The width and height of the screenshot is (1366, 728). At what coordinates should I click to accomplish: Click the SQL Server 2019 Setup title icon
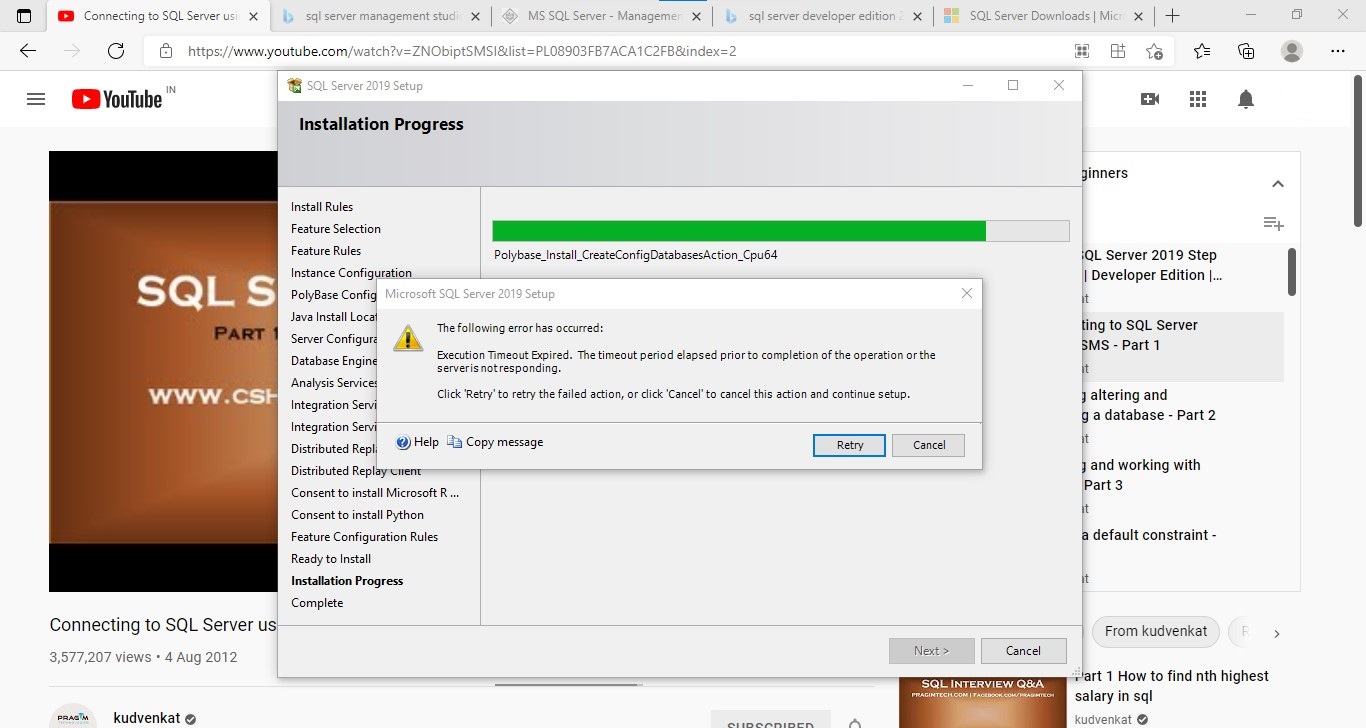pyautogui.click(x=294, y=86)
